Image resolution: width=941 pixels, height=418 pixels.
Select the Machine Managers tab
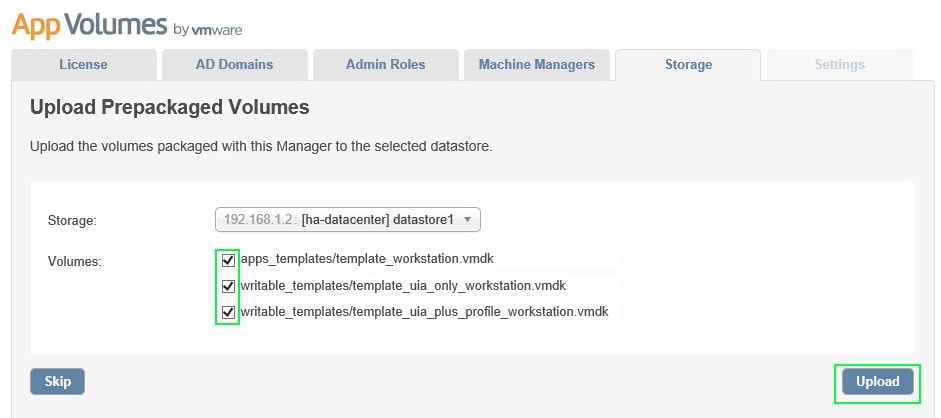coord(536,65)
